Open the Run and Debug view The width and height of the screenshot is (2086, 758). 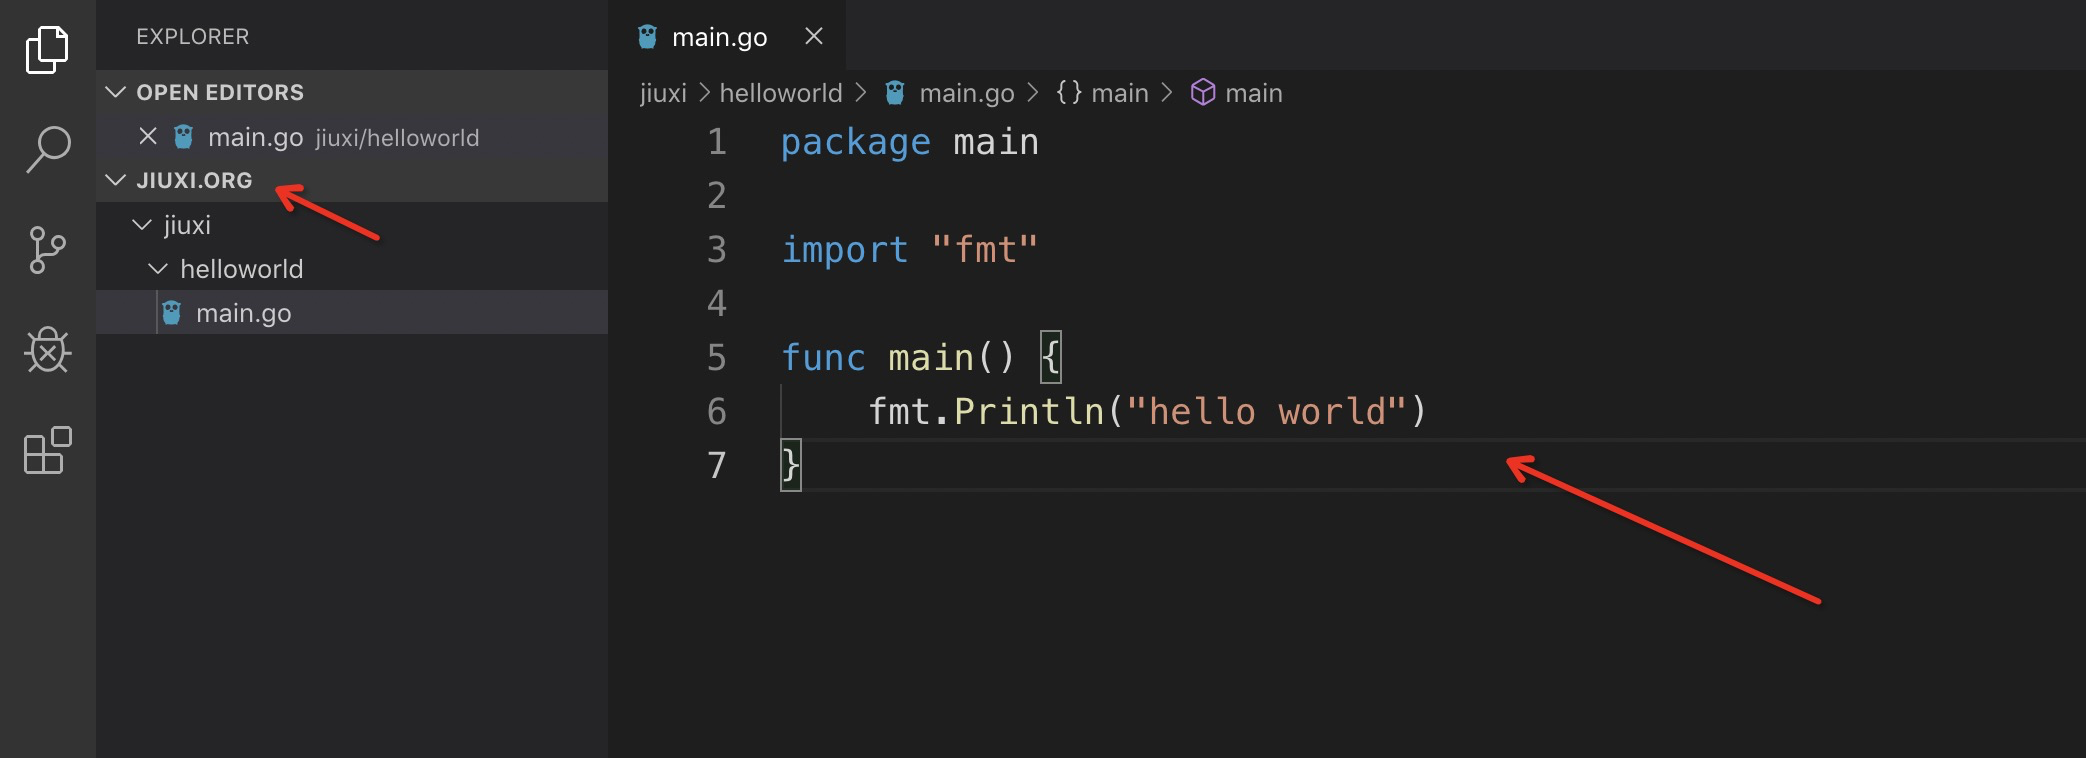coord(47,350)
